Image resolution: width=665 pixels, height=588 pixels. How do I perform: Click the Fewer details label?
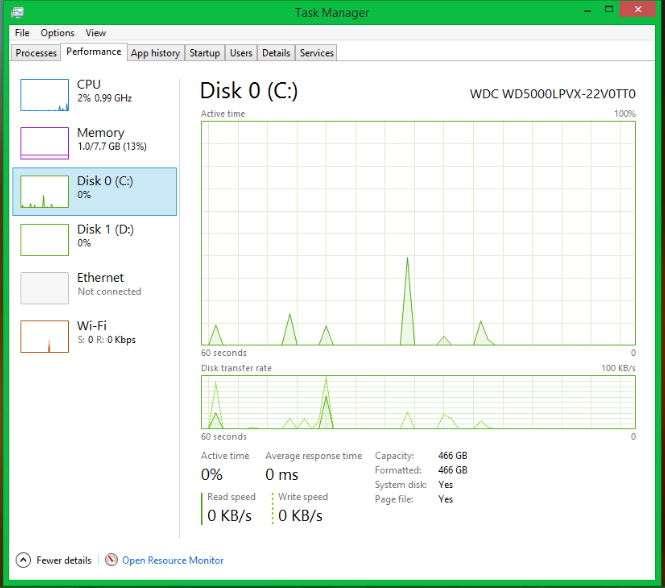click(64, 560)
